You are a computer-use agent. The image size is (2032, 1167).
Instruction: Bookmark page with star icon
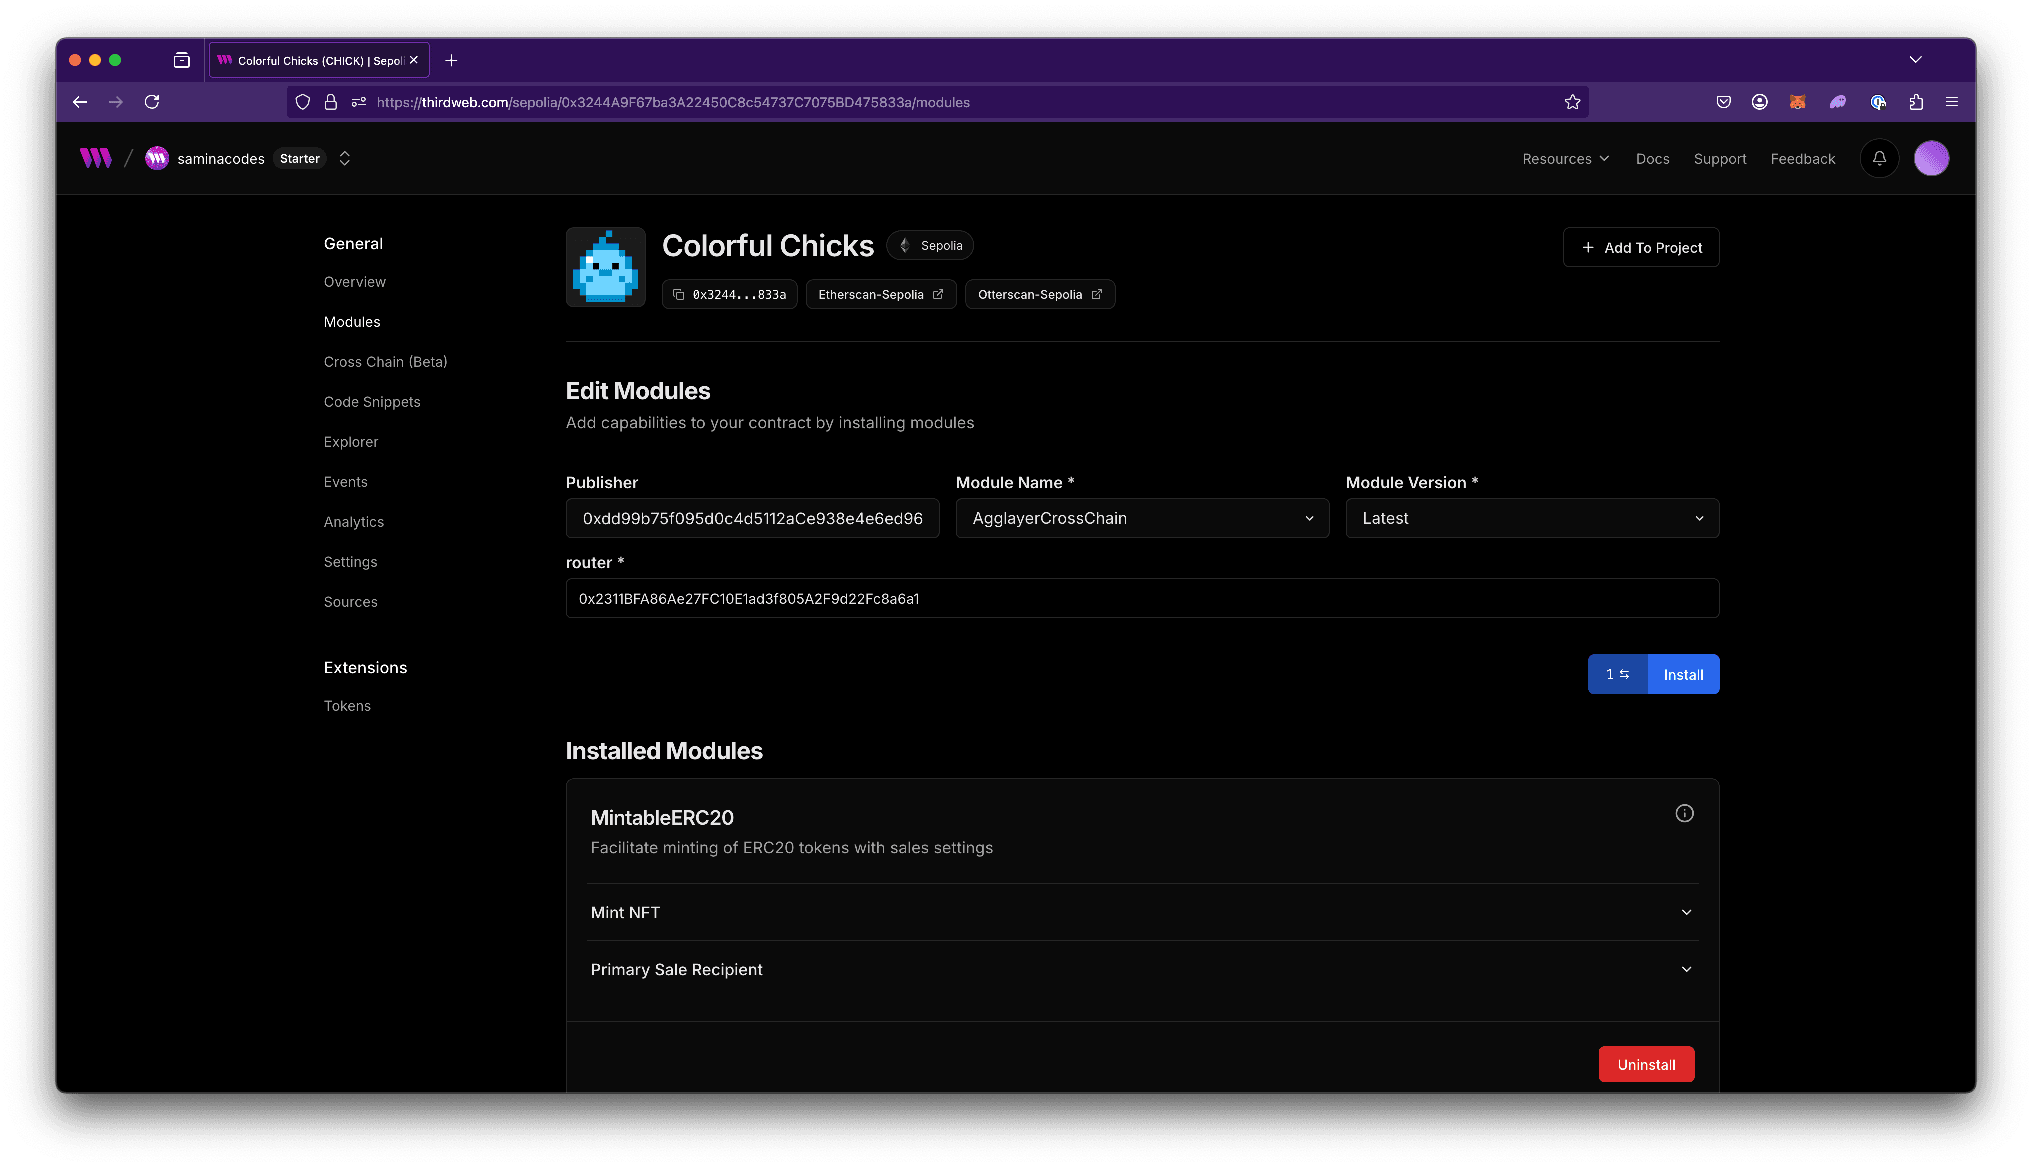point(1572,102)
